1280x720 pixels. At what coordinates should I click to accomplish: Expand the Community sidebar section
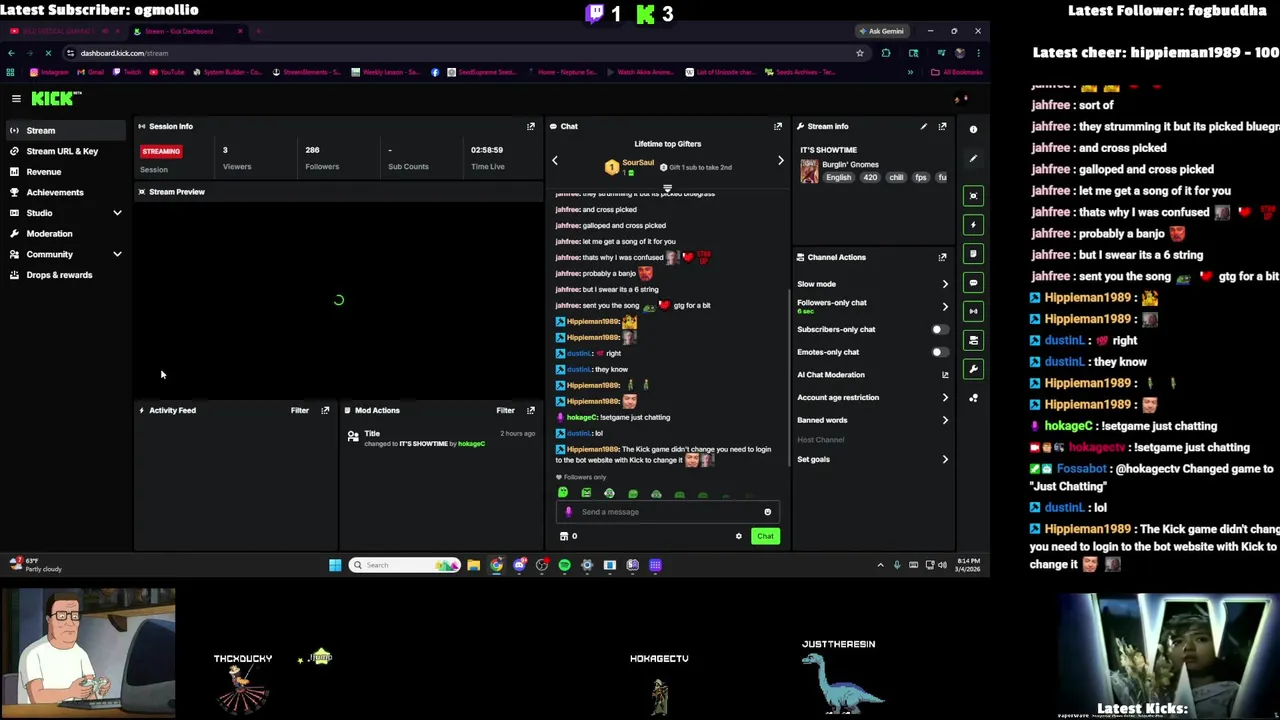click(117, 254)
